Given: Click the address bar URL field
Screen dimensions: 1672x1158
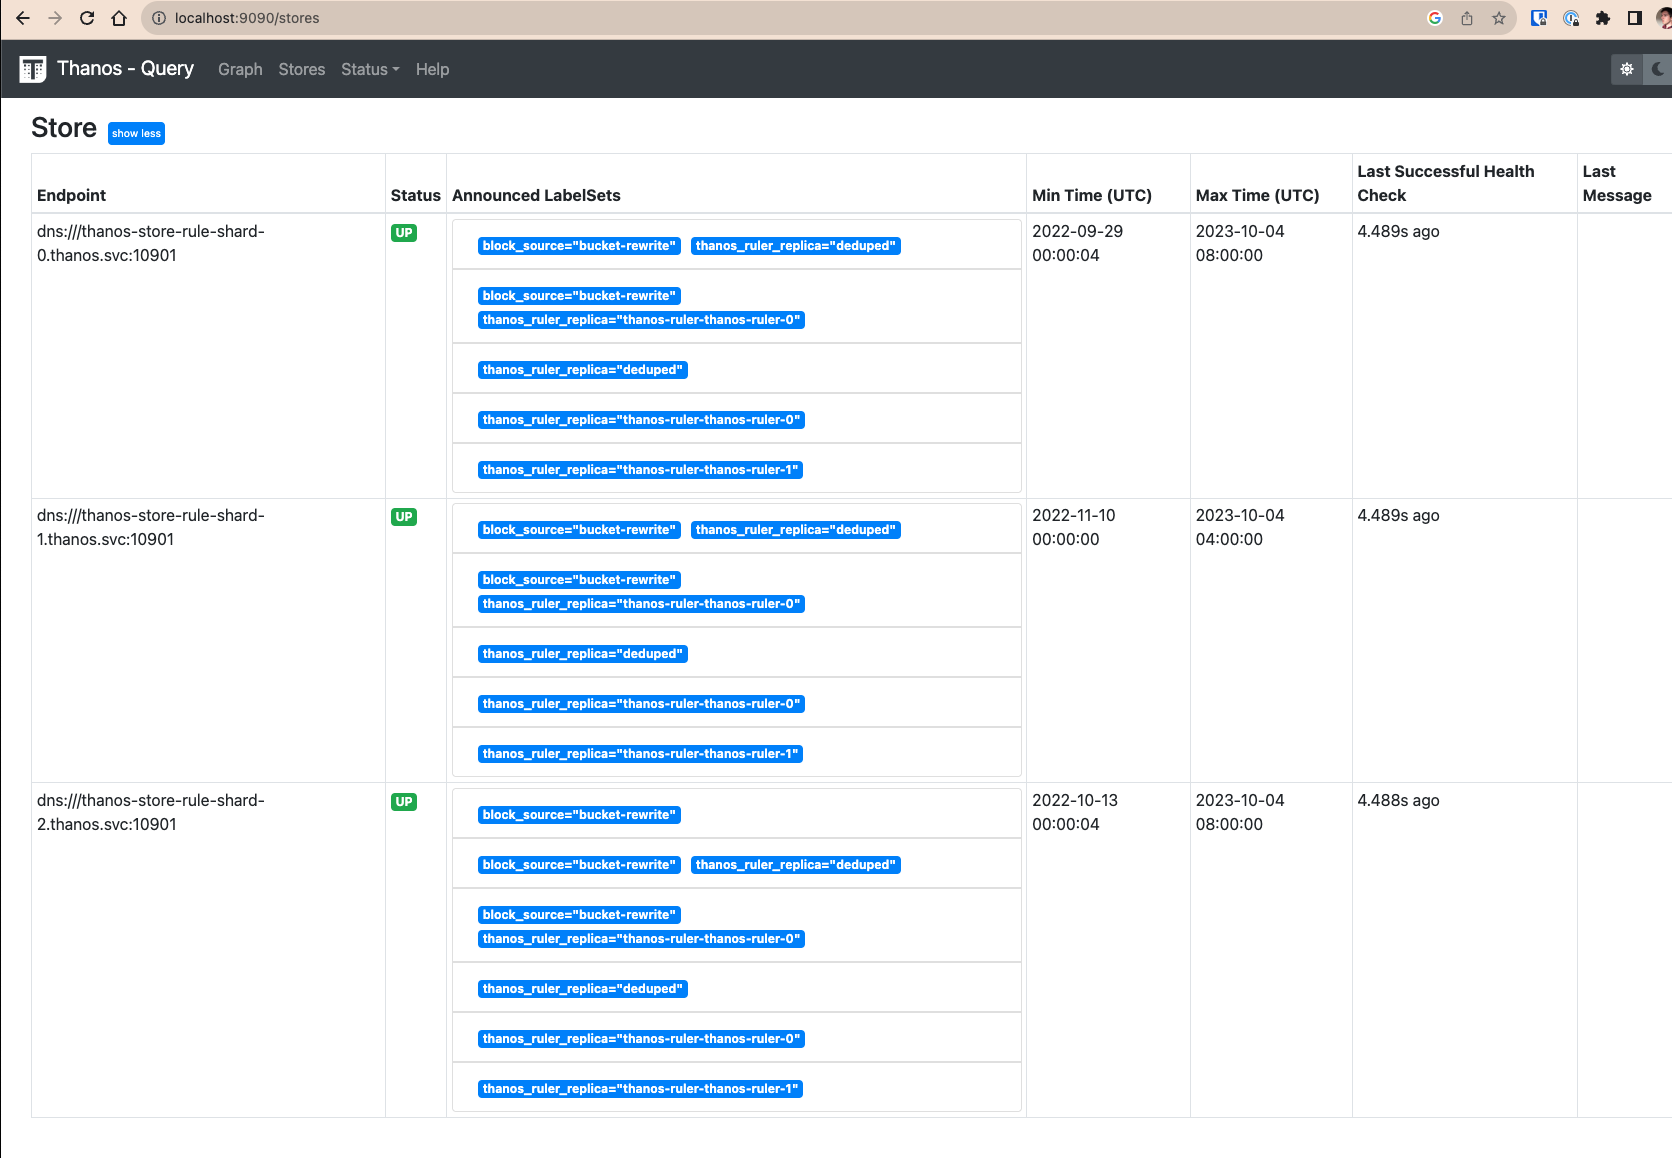Looking at the screenshot, I should [248, 18].
